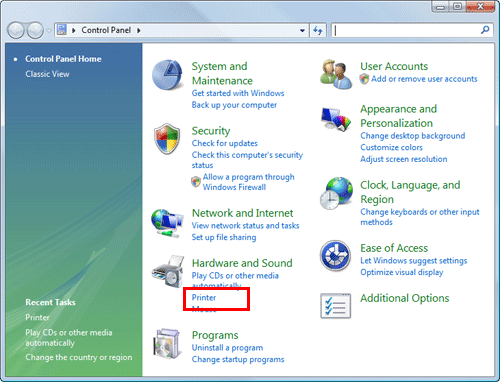The height and width of the screenshot is (382, 500).
Task: Click the Programs disc box icon
Action: click(x=167, y=345)
